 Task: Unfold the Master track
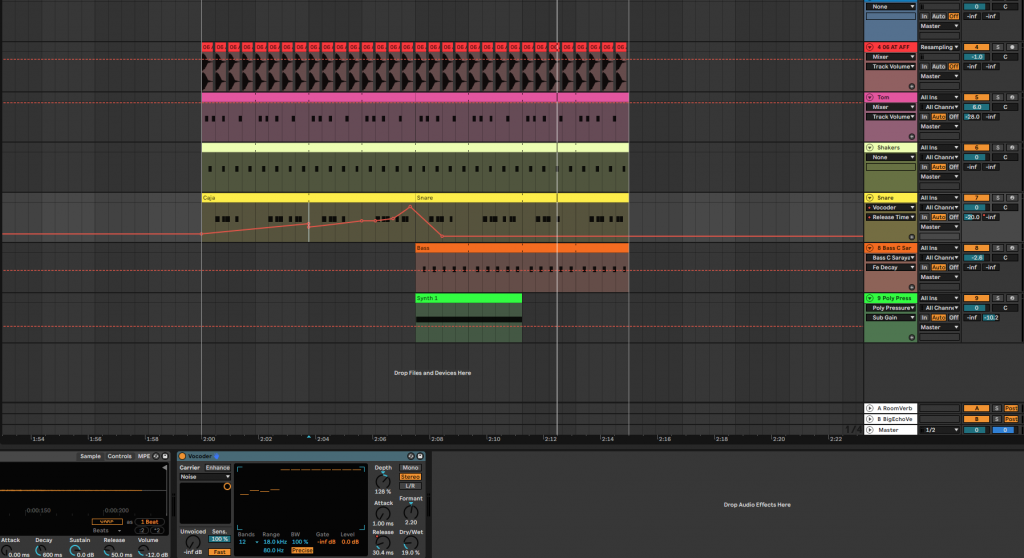point(869,430)
